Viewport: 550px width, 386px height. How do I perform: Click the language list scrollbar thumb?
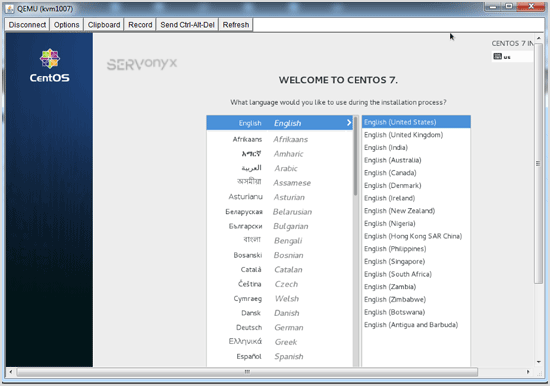(355, 156)
